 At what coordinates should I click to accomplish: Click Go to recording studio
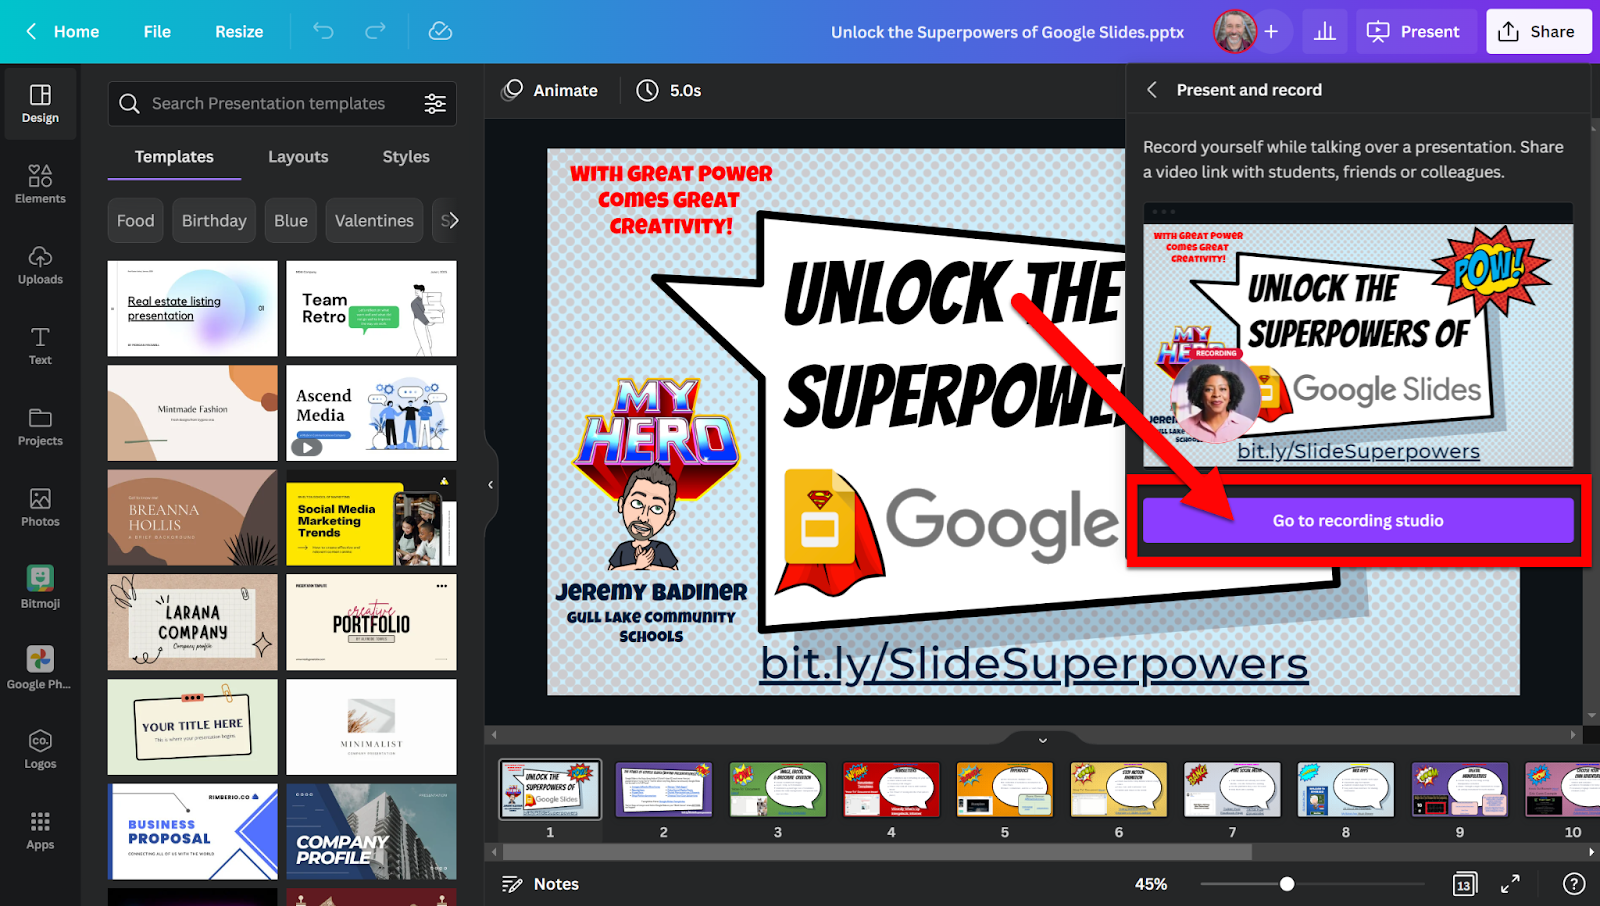pyautogui.click(x=1358, y=521)
